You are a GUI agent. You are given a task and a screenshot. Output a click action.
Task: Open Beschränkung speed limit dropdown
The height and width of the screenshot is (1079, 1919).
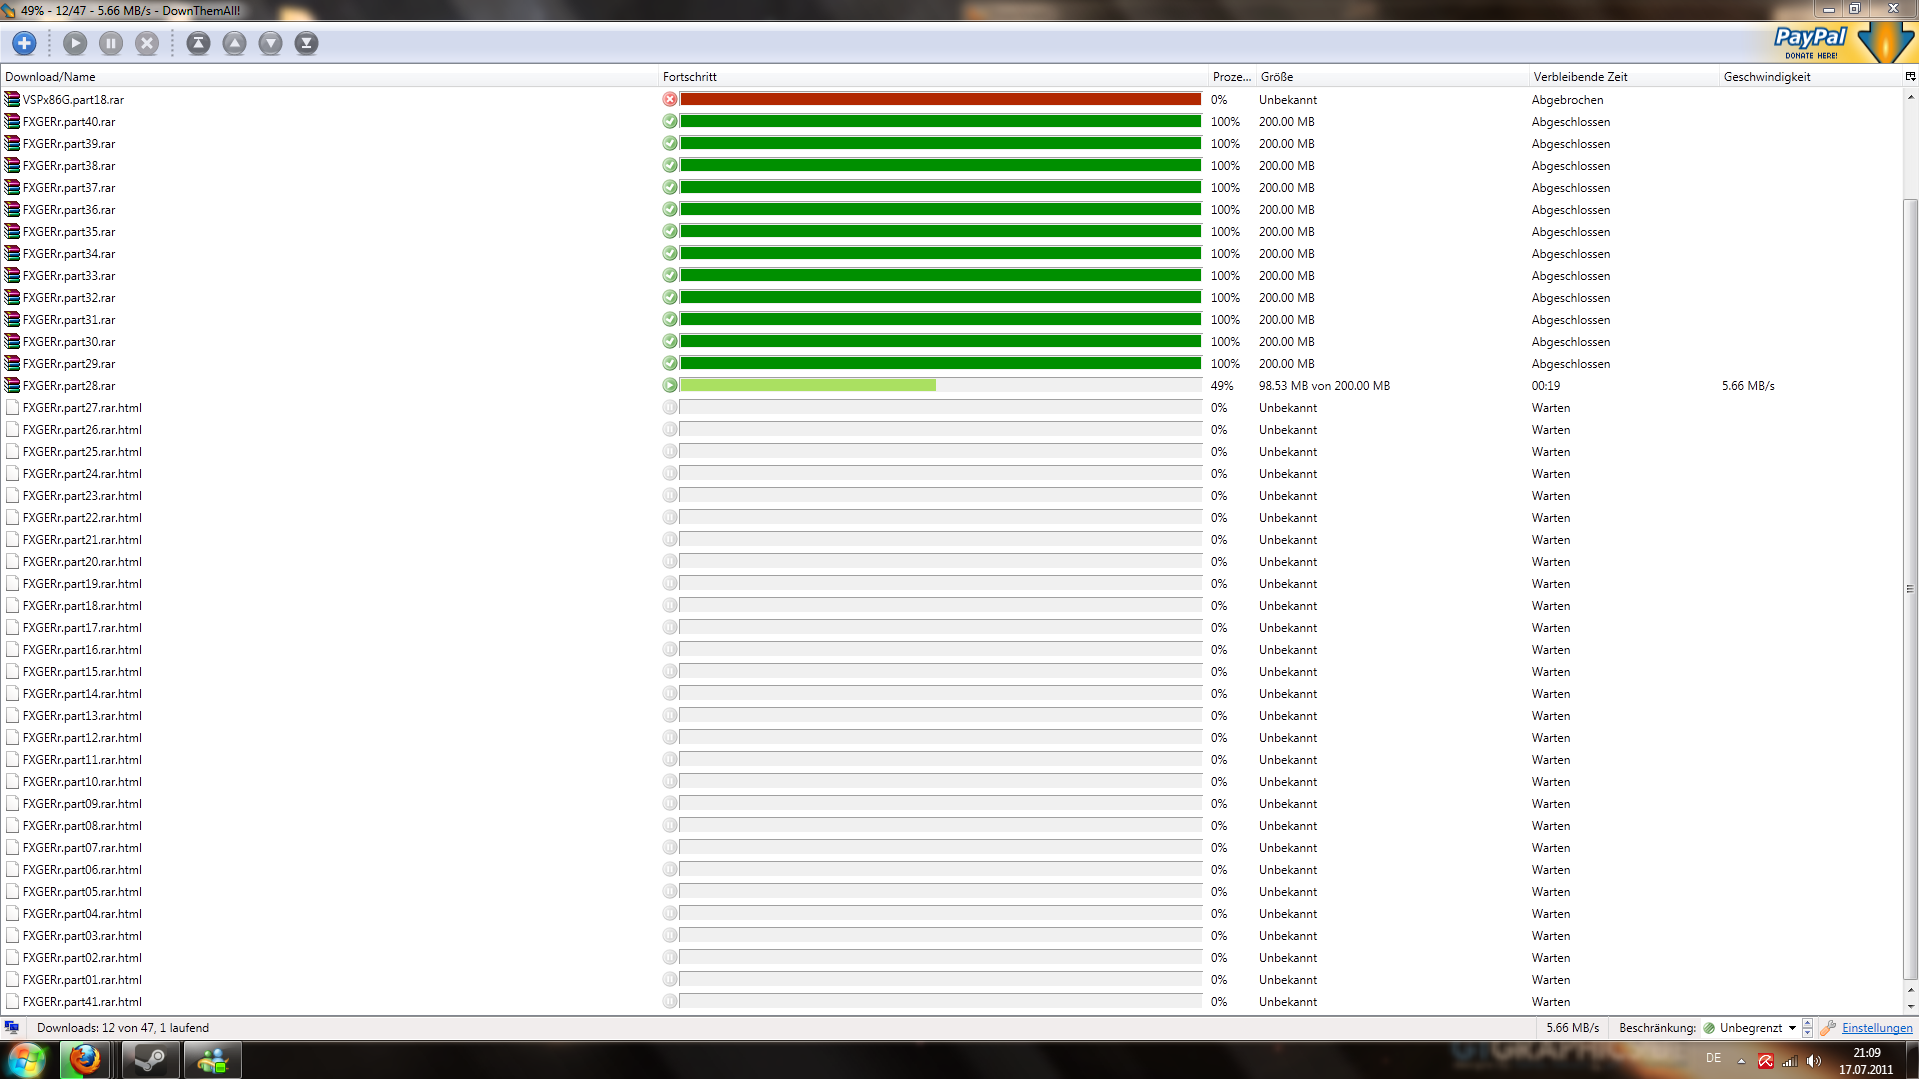tap(1792, 1027)
